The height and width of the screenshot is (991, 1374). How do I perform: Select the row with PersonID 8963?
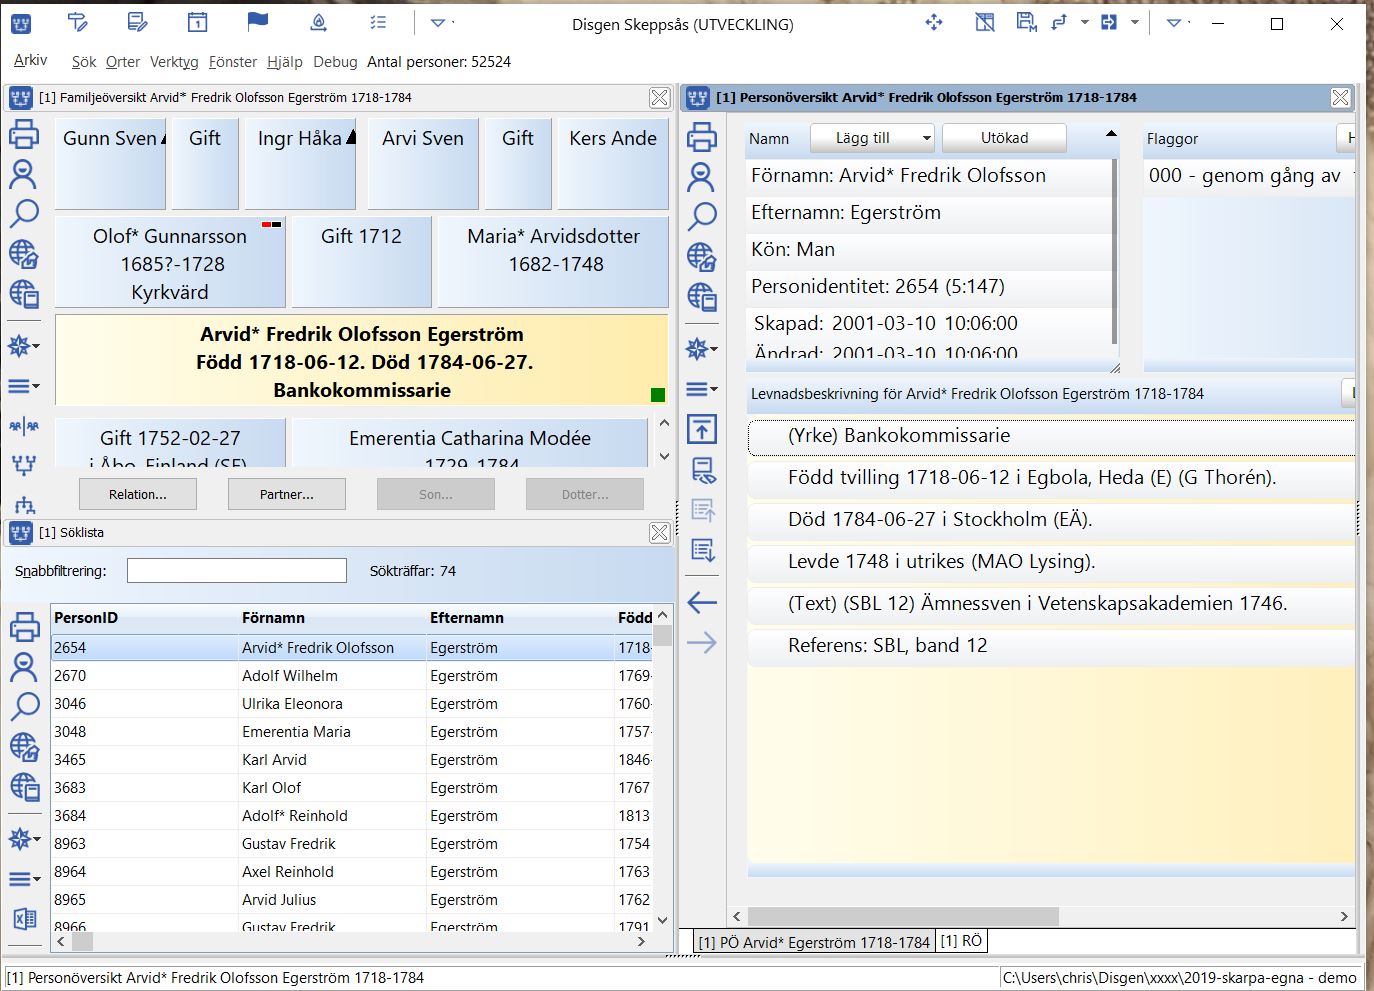click(352, 844)
